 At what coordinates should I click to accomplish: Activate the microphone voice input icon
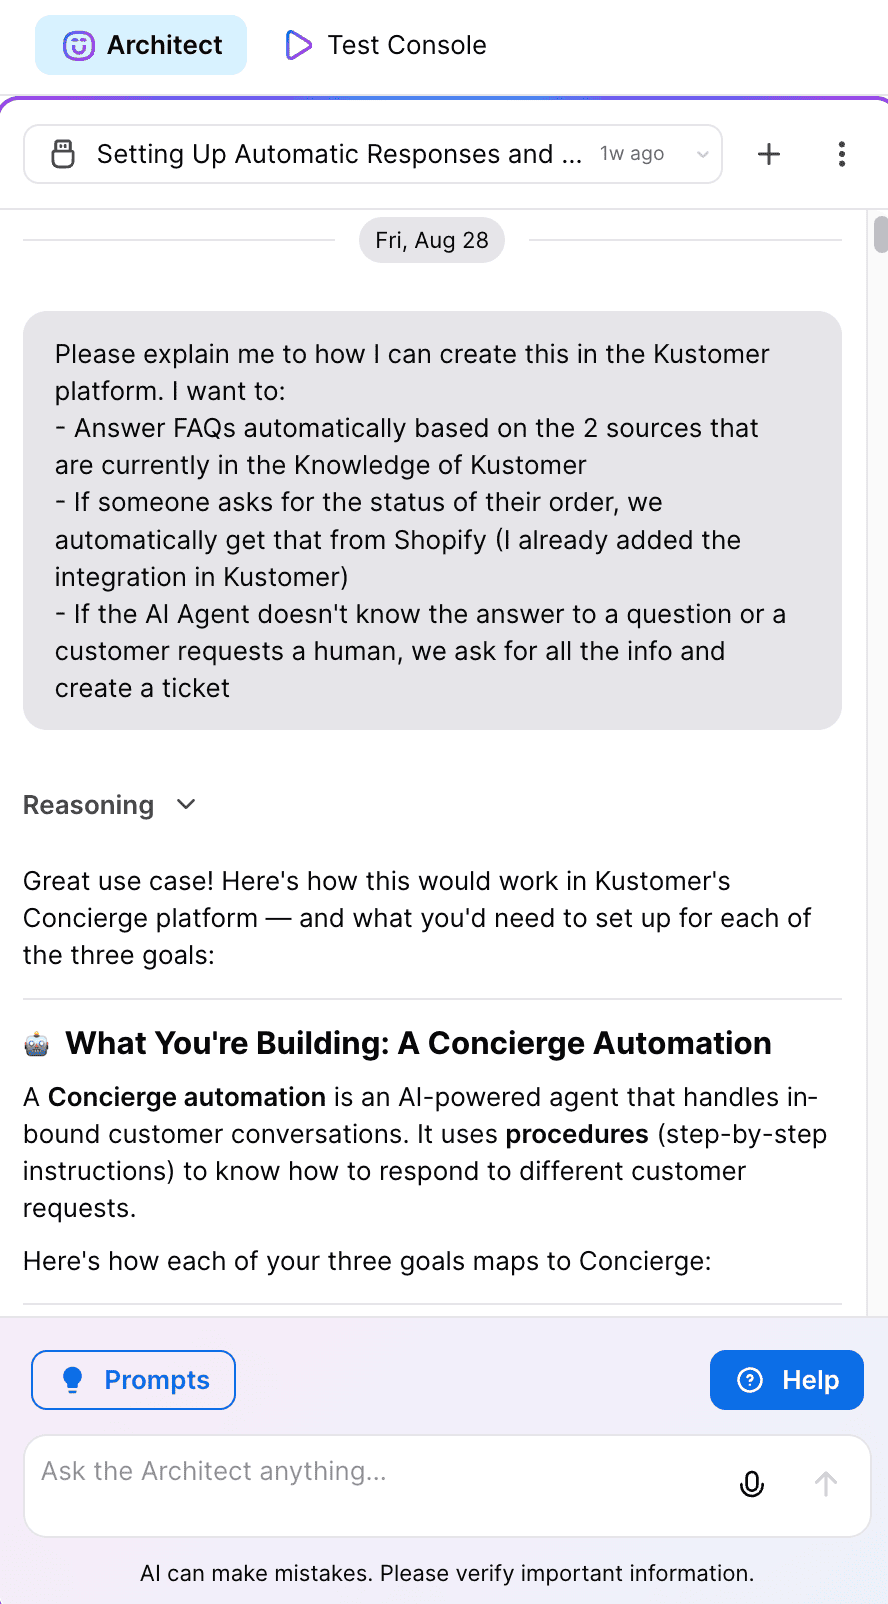click(752, 1484)
